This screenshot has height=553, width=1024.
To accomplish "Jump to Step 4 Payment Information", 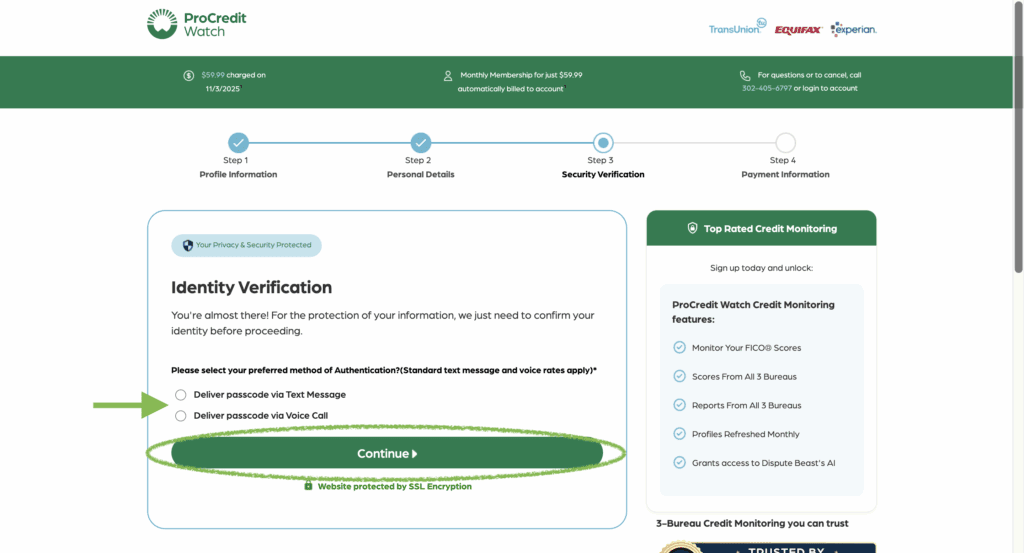I will [785, 143].
